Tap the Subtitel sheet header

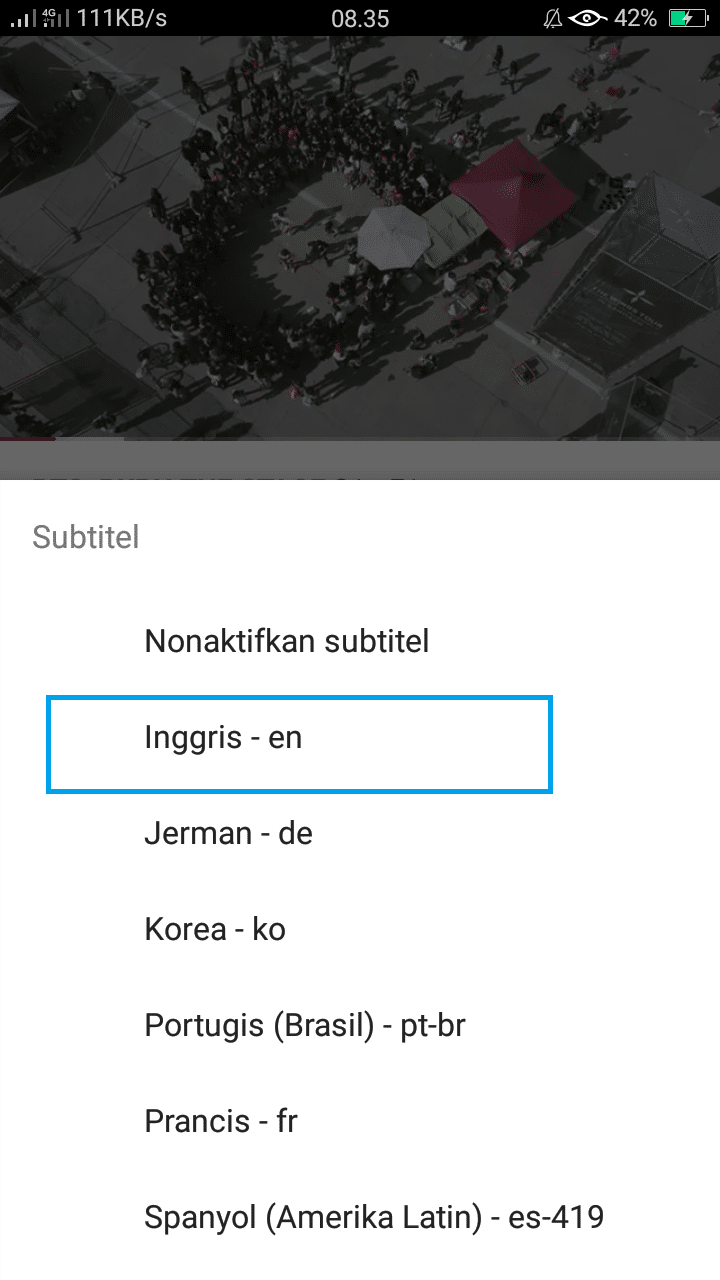tap(86, 537)
